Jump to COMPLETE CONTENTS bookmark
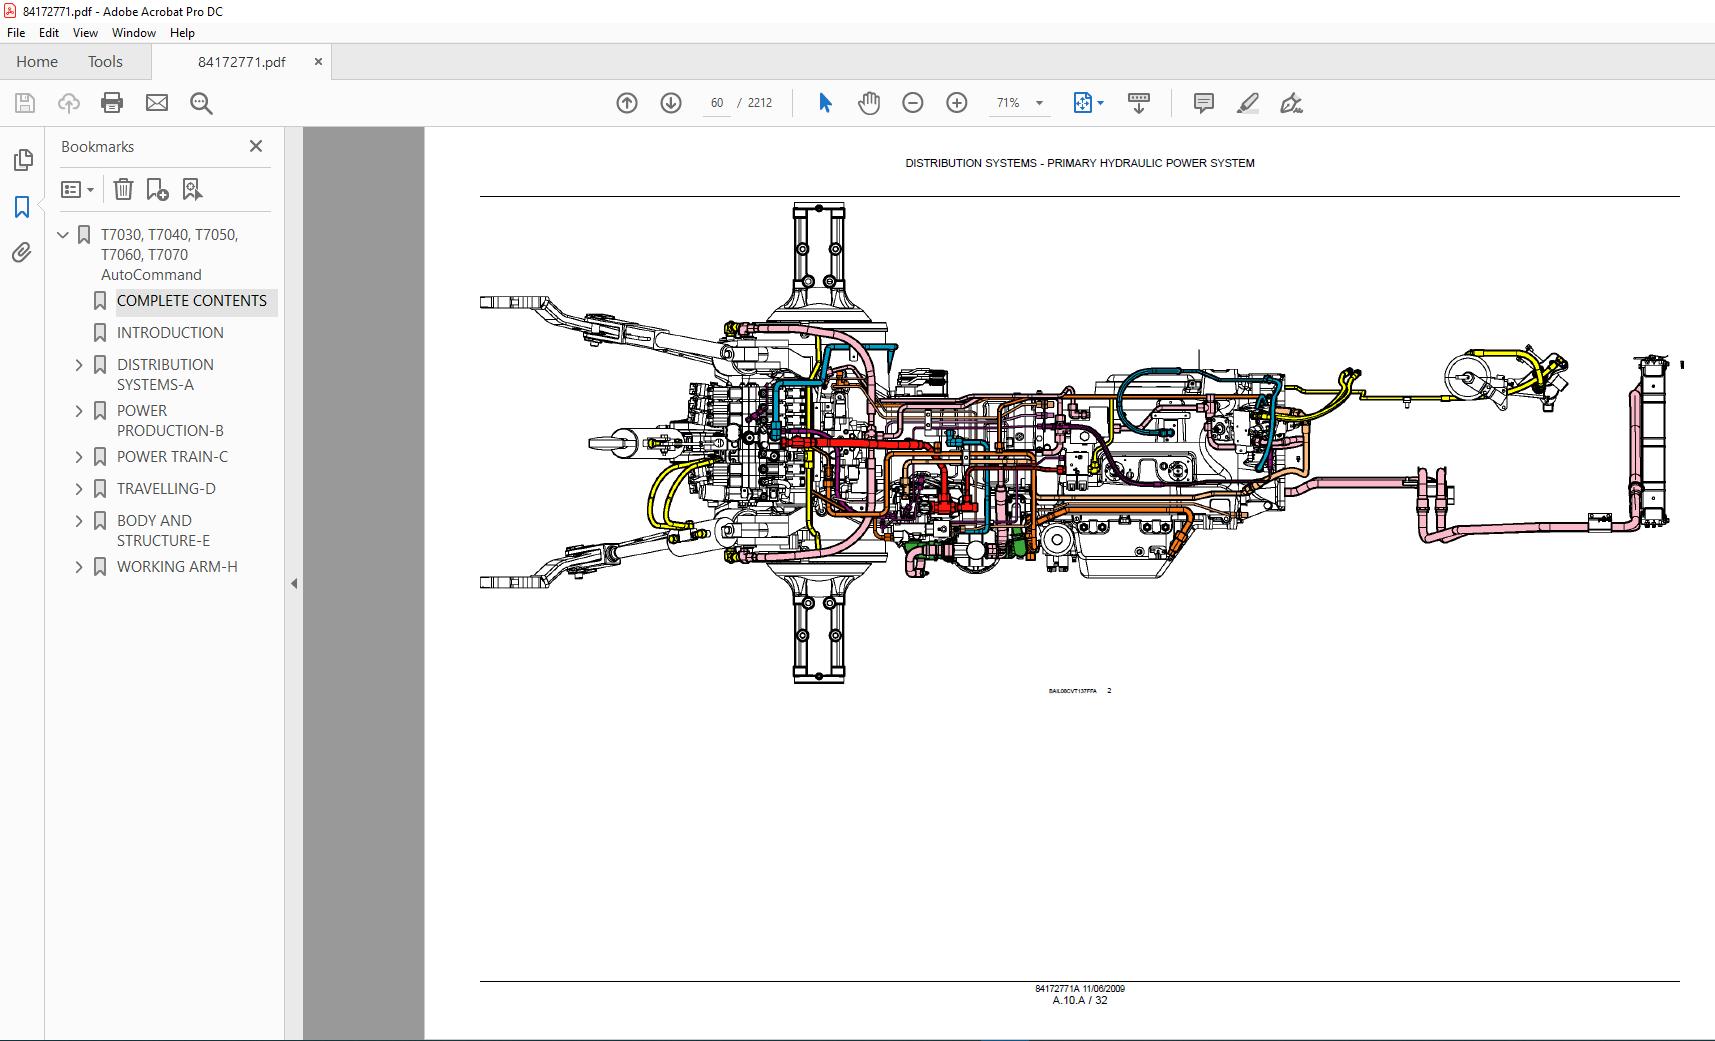Screen dimensions: 1715x1041 (x=191, y=301)
